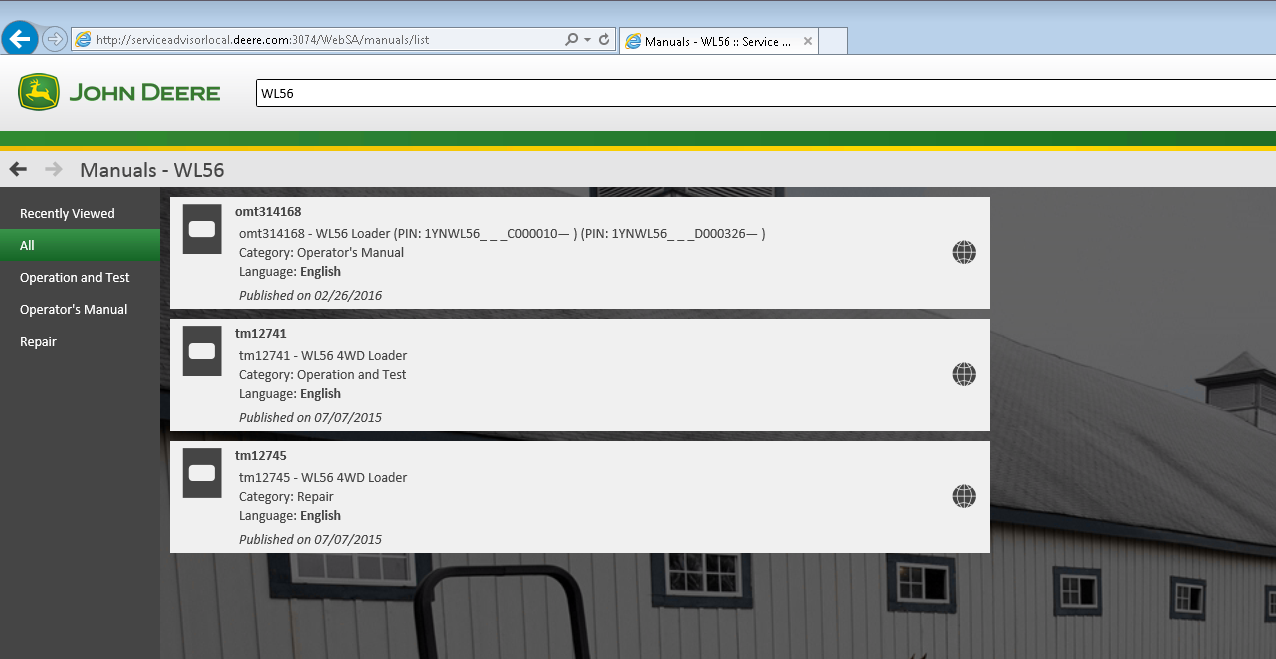Click the serviceadvisorlocal.deere.com URL in address bar

click(x=263, y=40)
